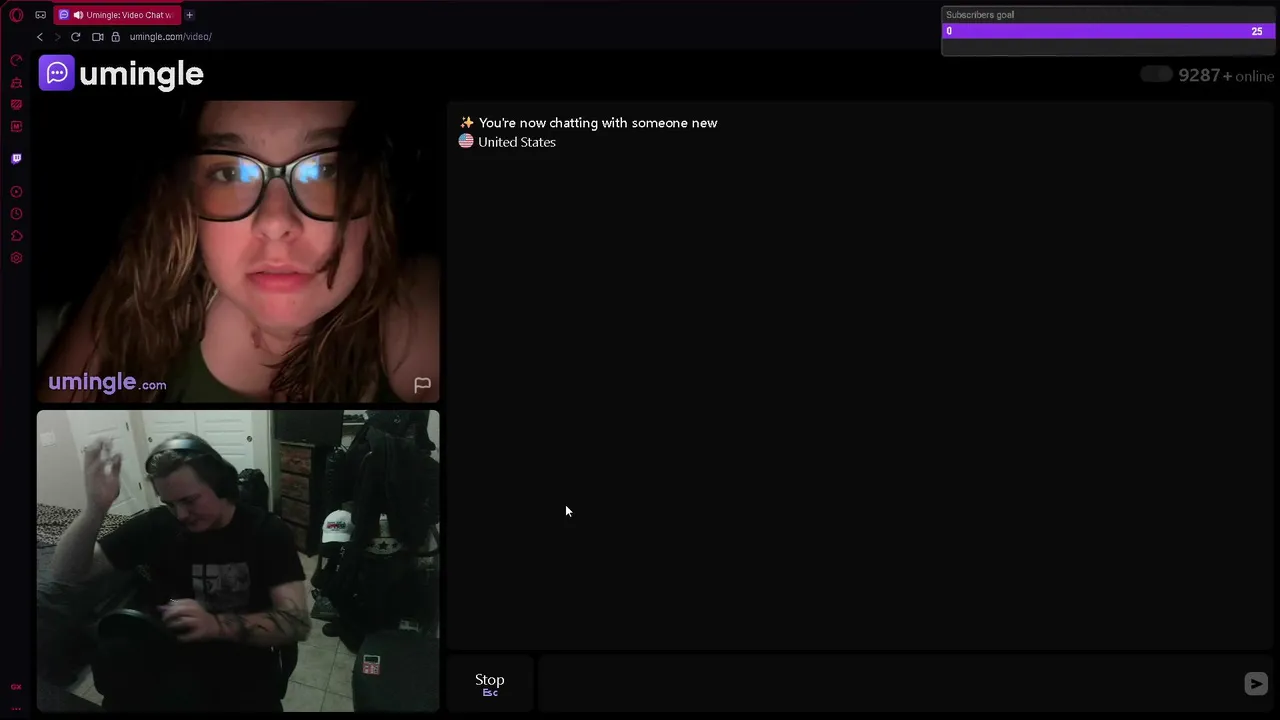Screen dimensions: 1280x720
Task: Go back to previous page
Action: [x=40, y=37]
